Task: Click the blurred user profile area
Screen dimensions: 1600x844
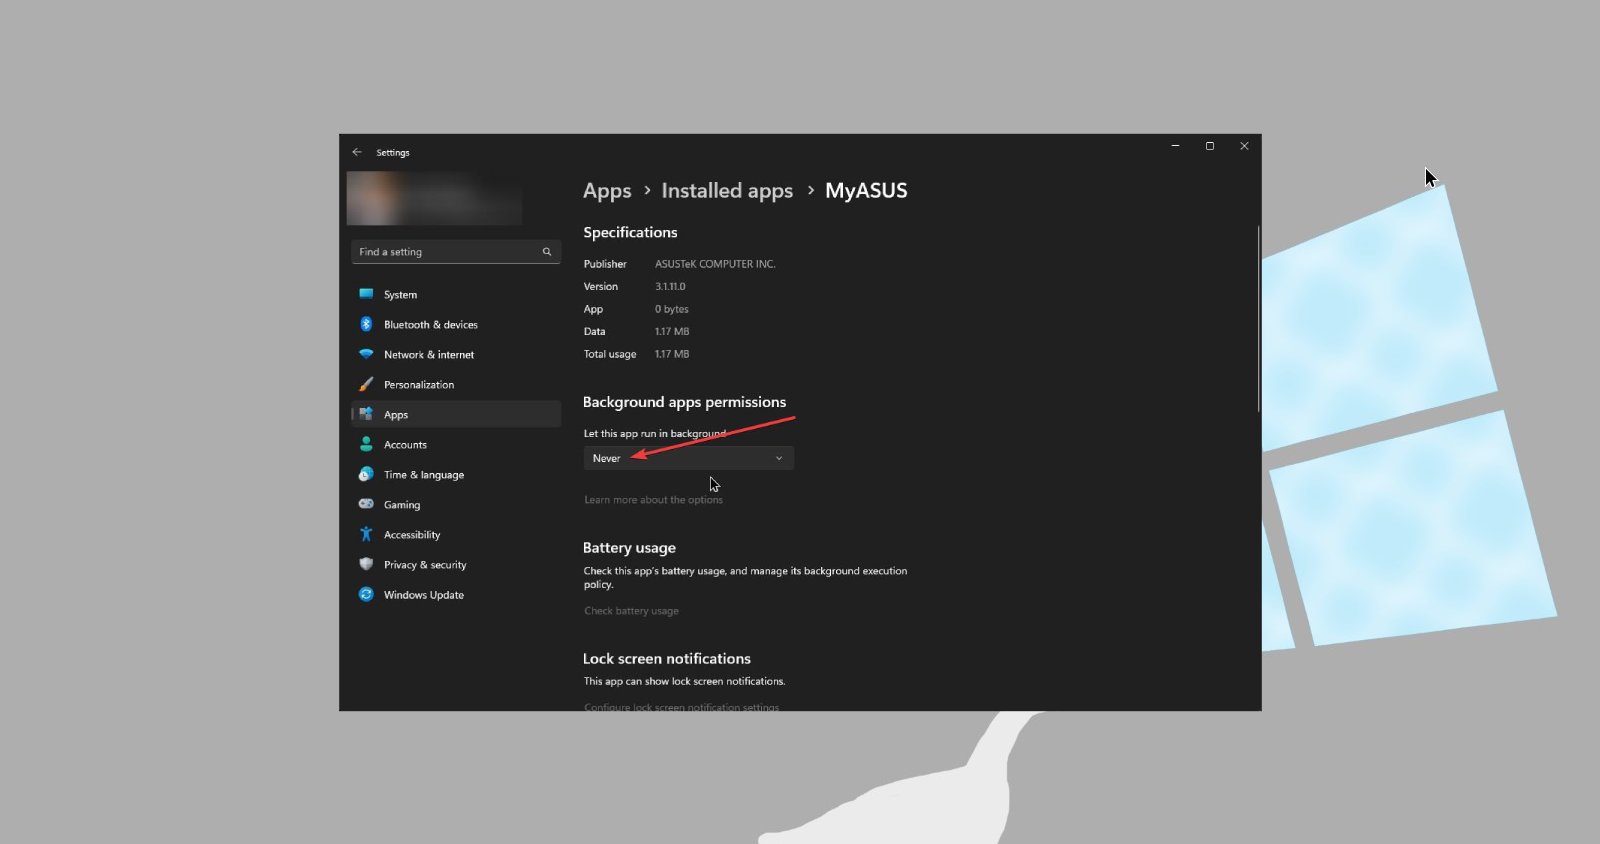Action: tap(434, 198)
